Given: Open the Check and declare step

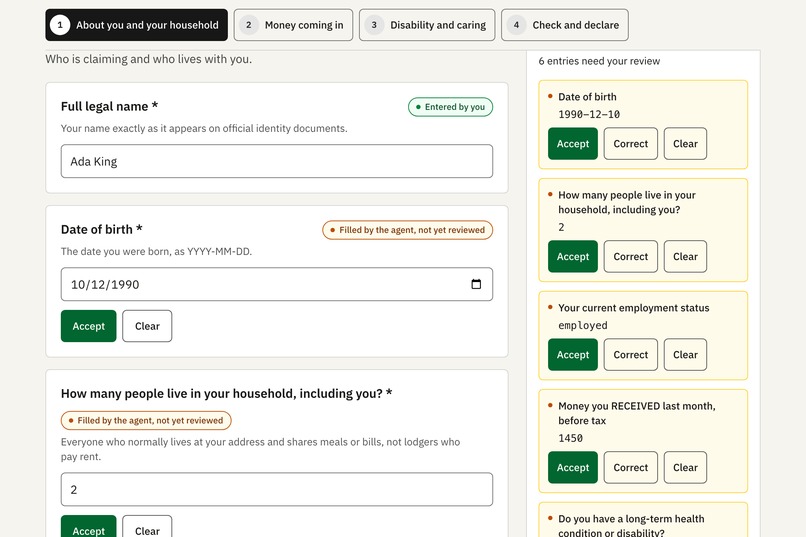Looking at the screenshot, I should (565, 25).
